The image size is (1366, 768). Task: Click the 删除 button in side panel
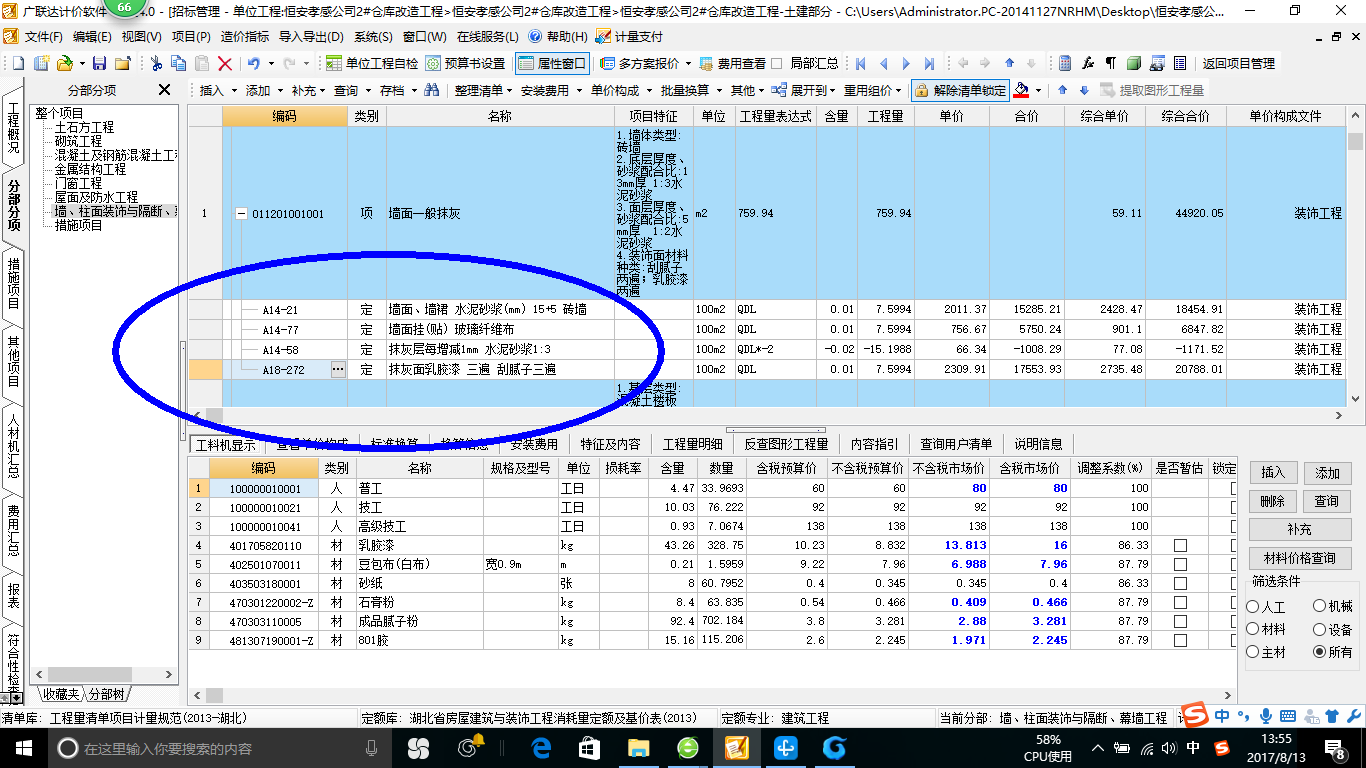(x=1272, y=501)
